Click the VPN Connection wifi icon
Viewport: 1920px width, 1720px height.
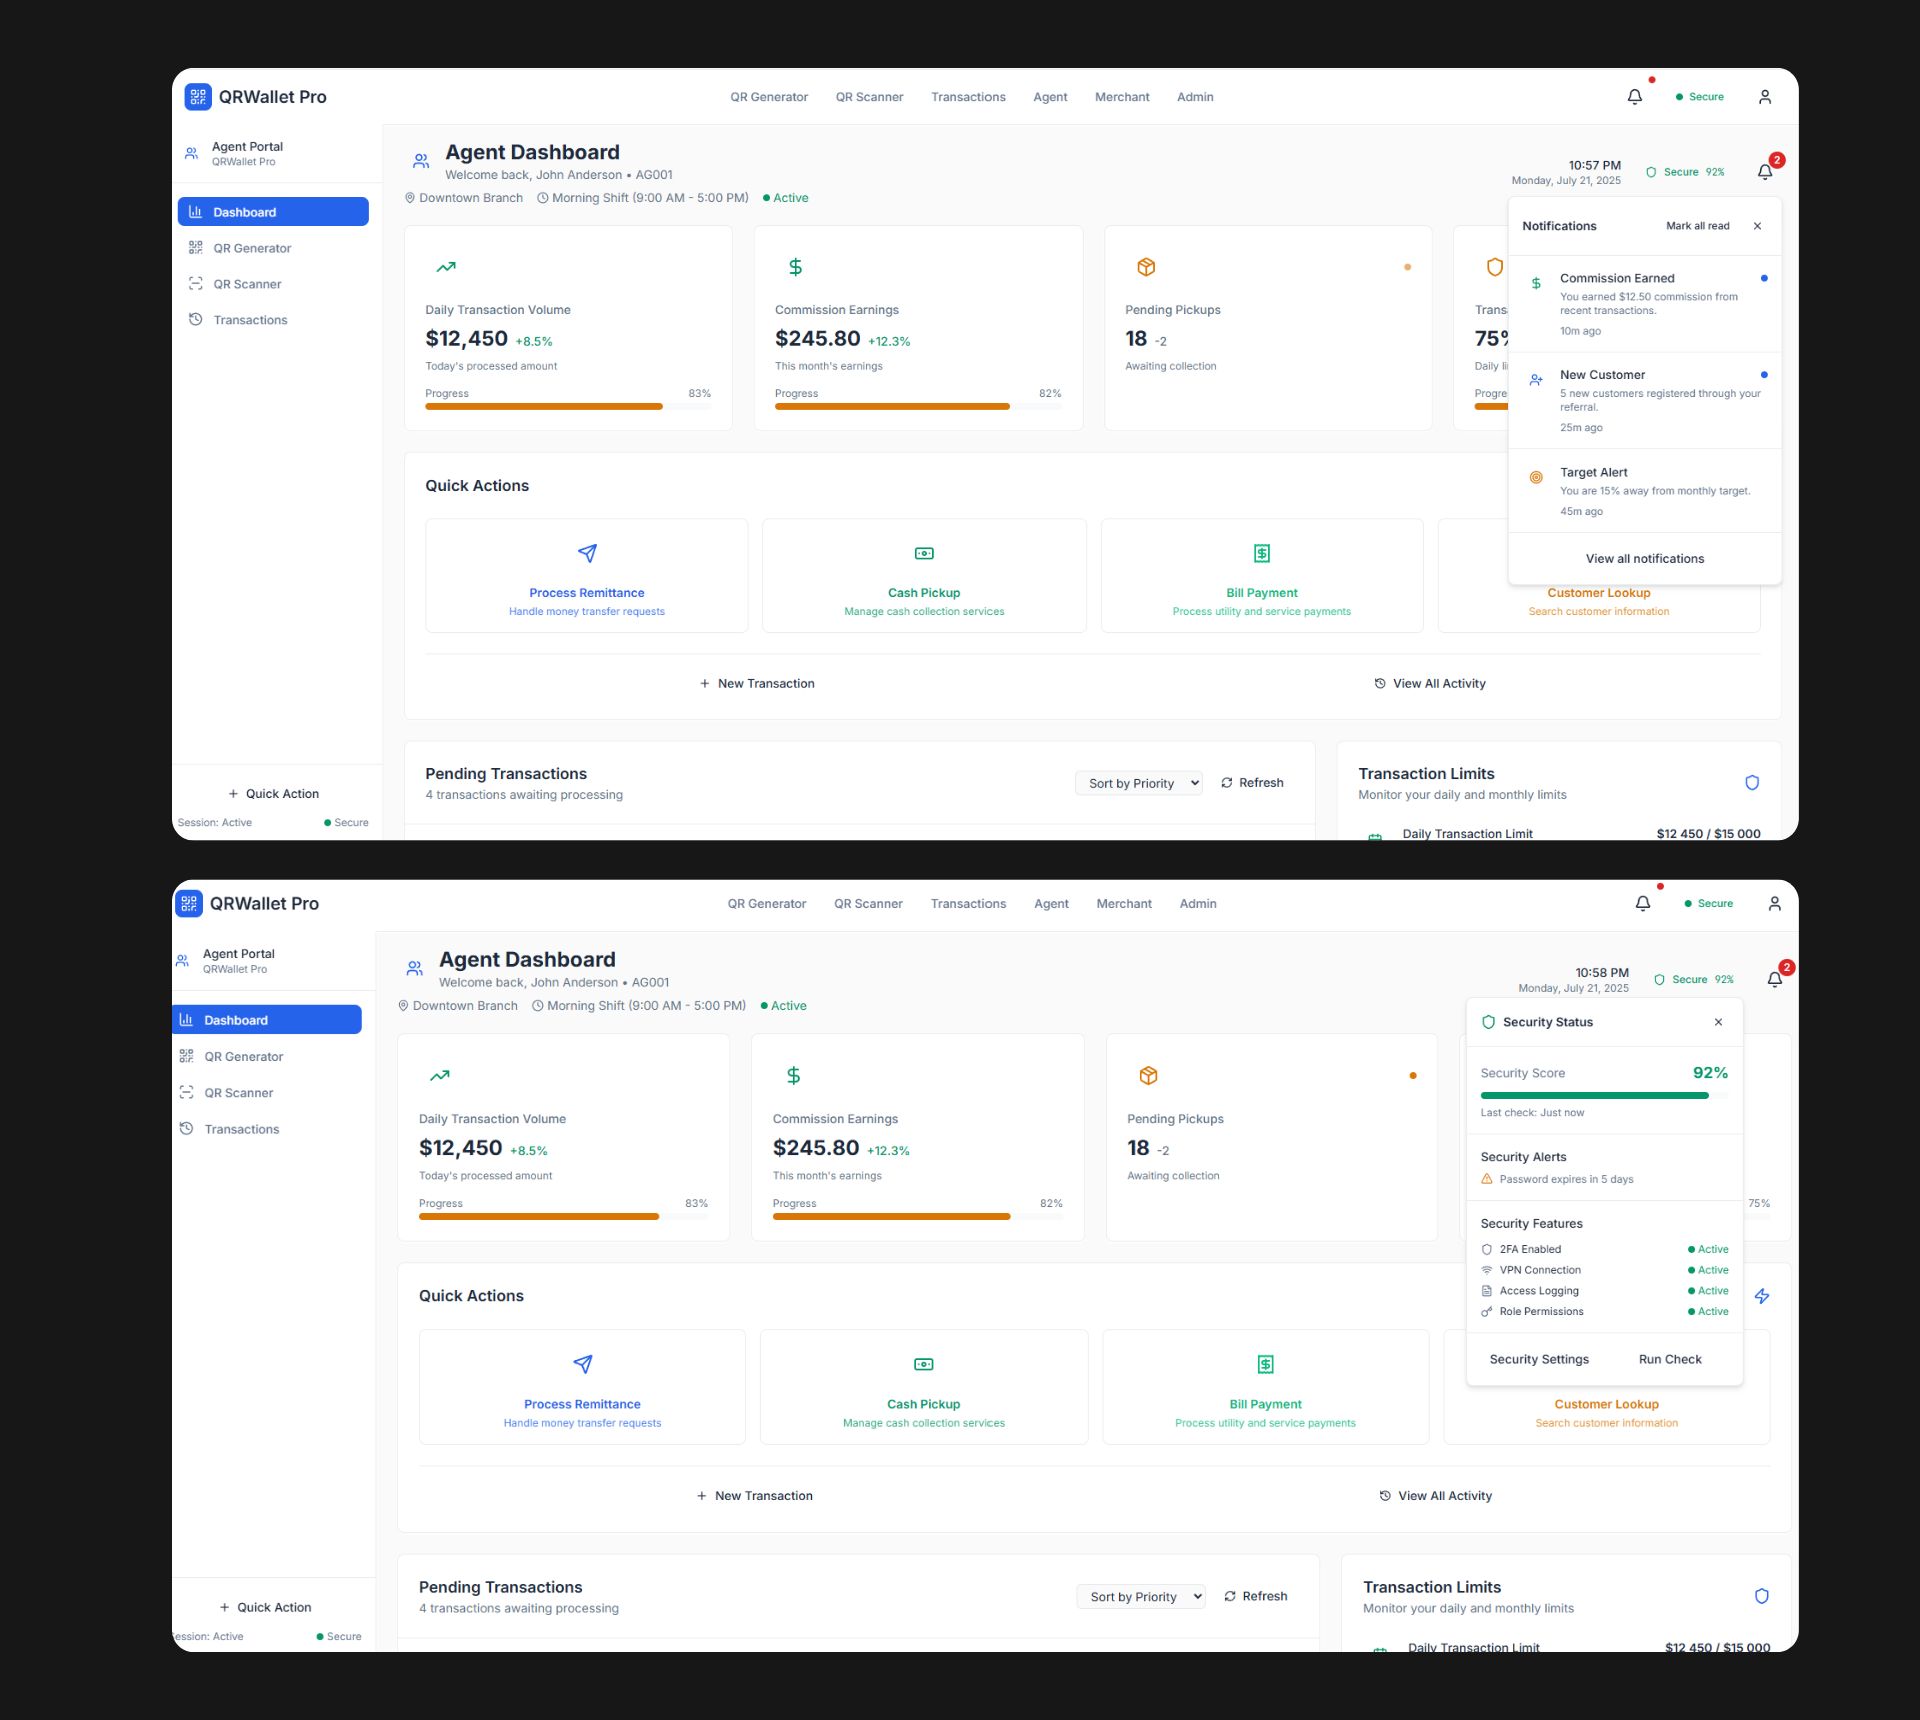[x=1487, y=1270]
